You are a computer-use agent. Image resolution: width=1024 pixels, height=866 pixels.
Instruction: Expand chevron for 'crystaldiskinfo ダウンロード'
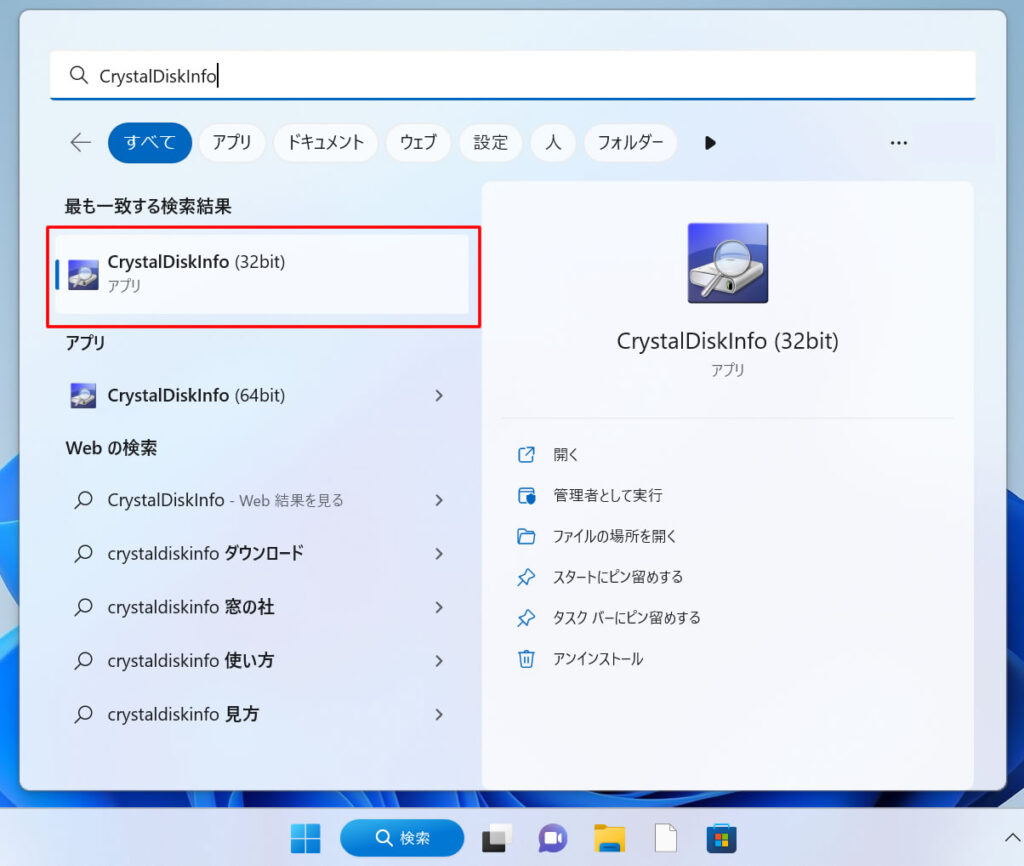tap(439, 554)
